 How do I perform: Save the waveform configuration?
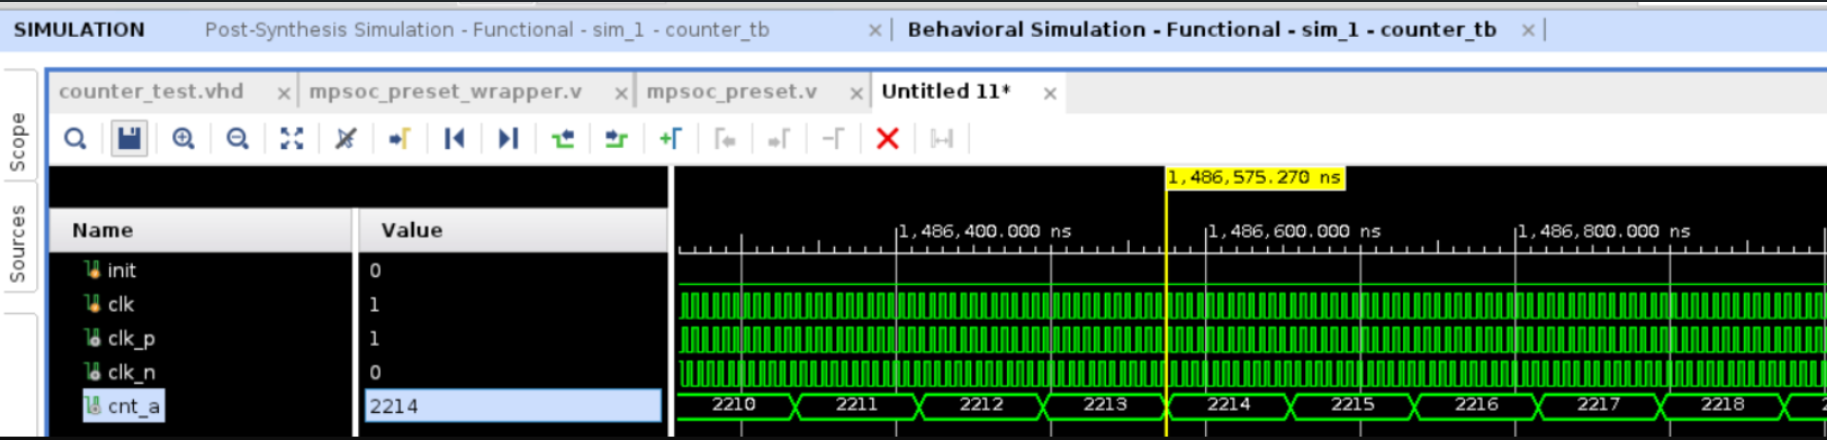129,138
